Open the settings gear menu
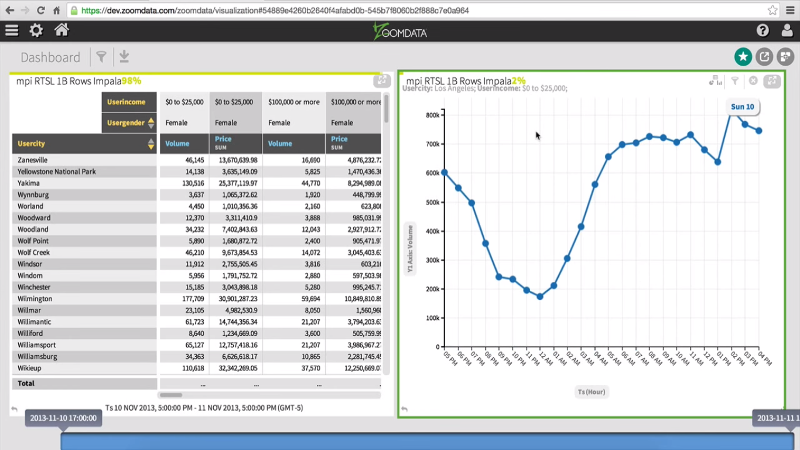The image size is (800, 450). click(x=36, y=31)
